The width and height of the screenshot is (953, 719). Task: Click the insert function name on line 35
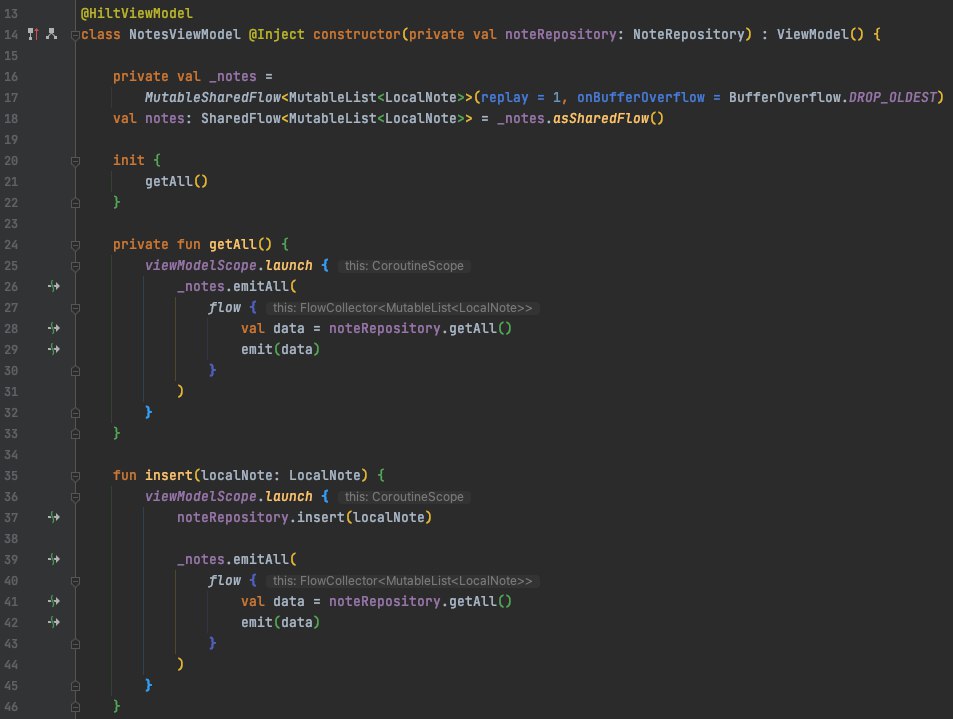click(168, 475)
